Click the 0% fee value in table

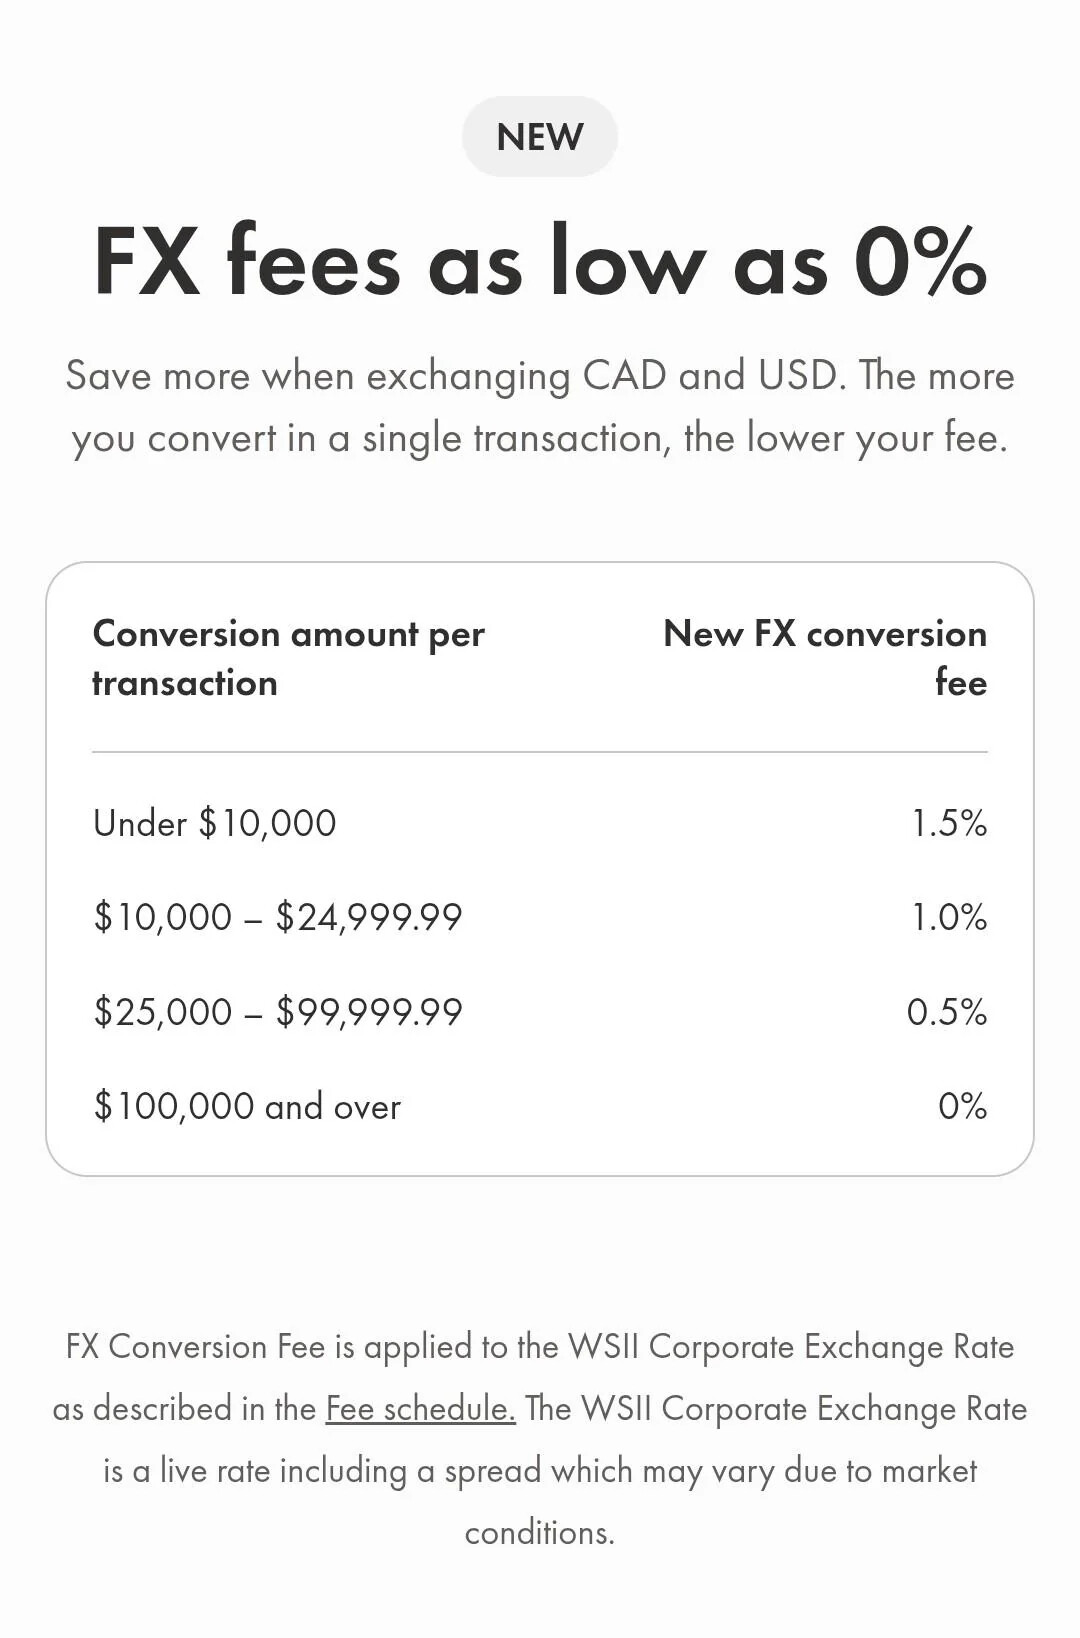click(x=962, y=1106)
